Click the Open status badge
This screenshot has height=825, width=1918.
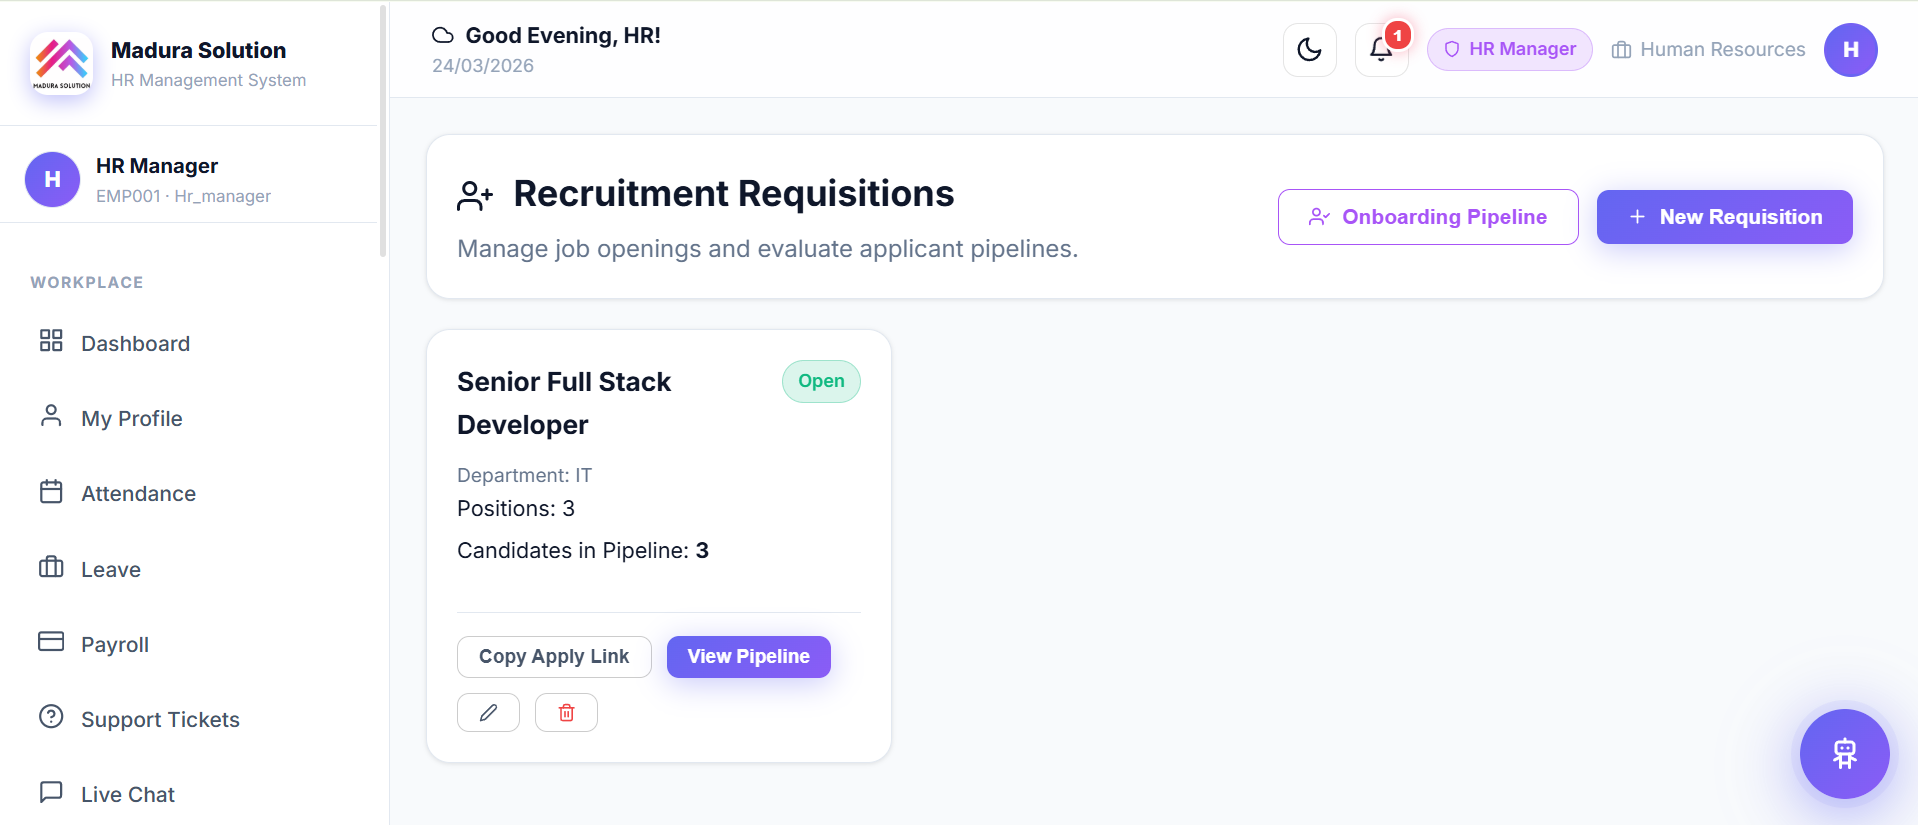[820, 381]
